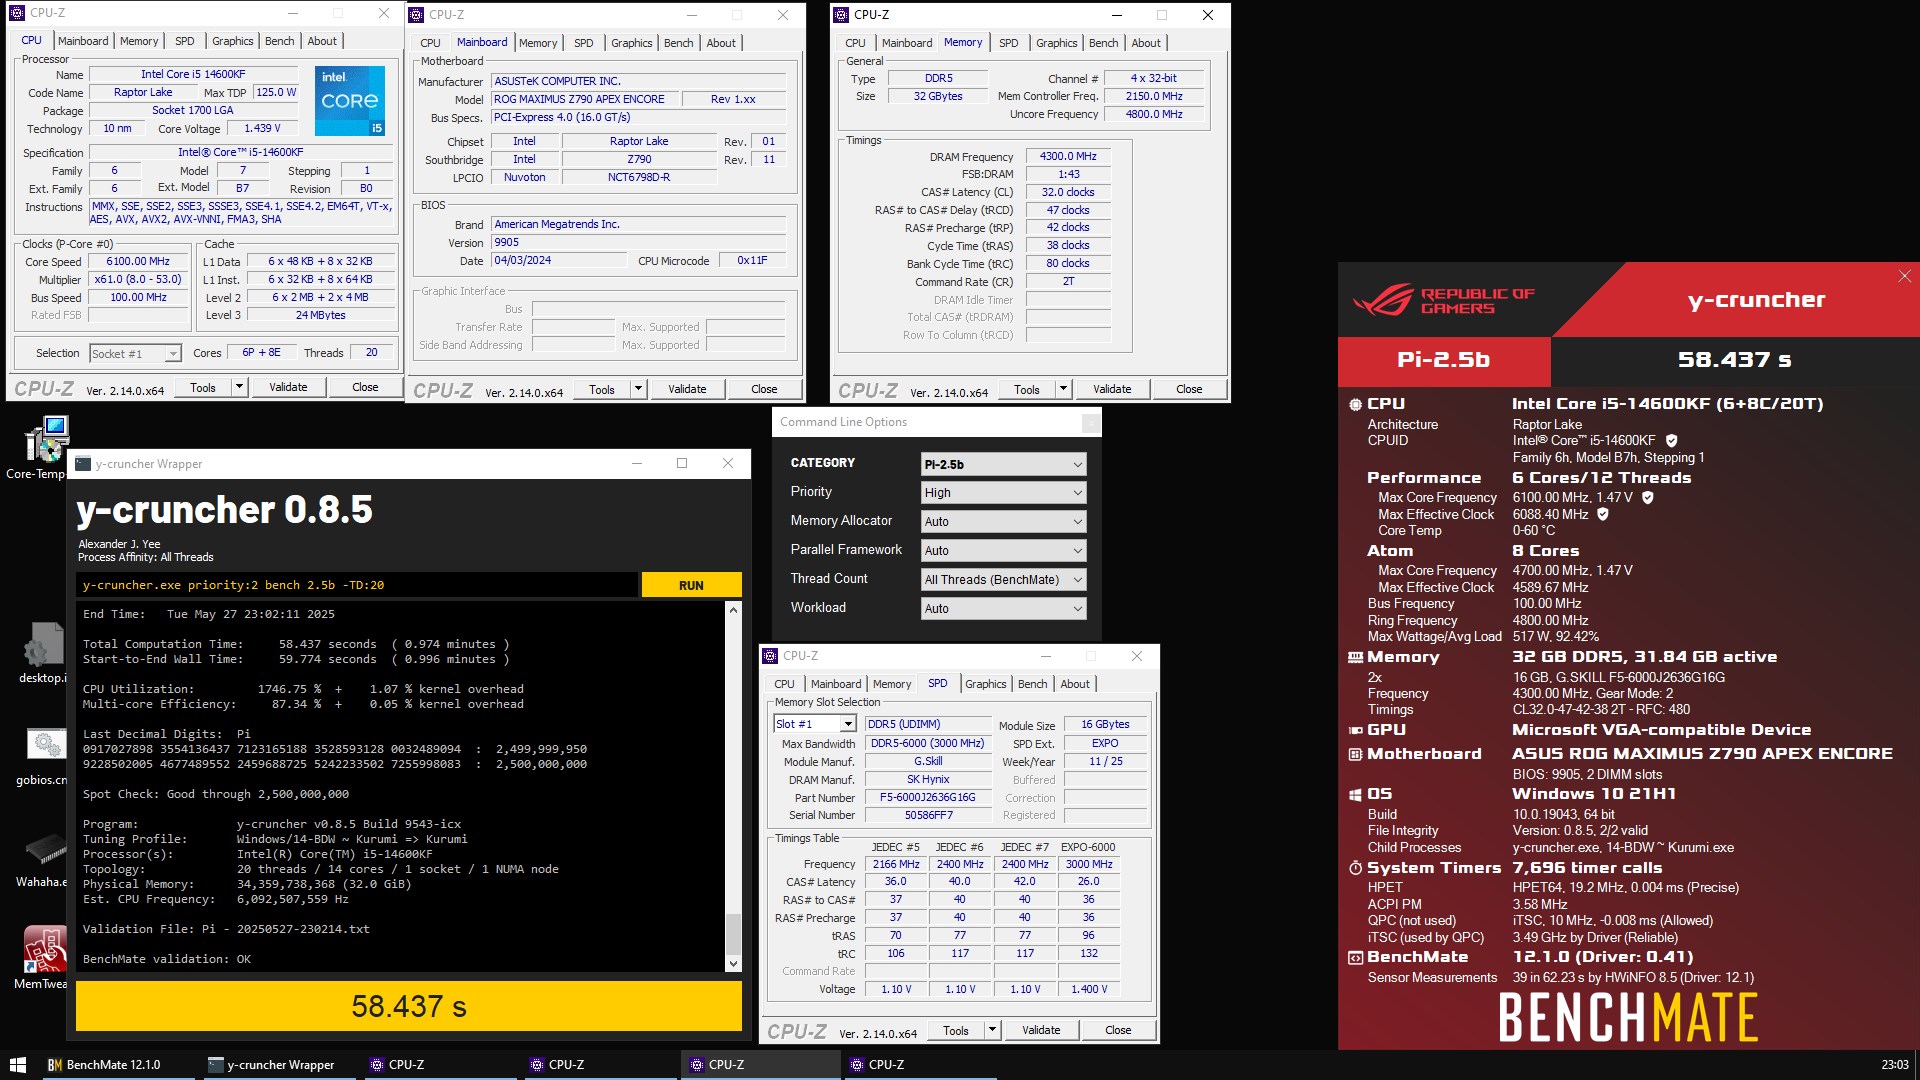Switch to Memory tab in SPD window

point(892,684)
